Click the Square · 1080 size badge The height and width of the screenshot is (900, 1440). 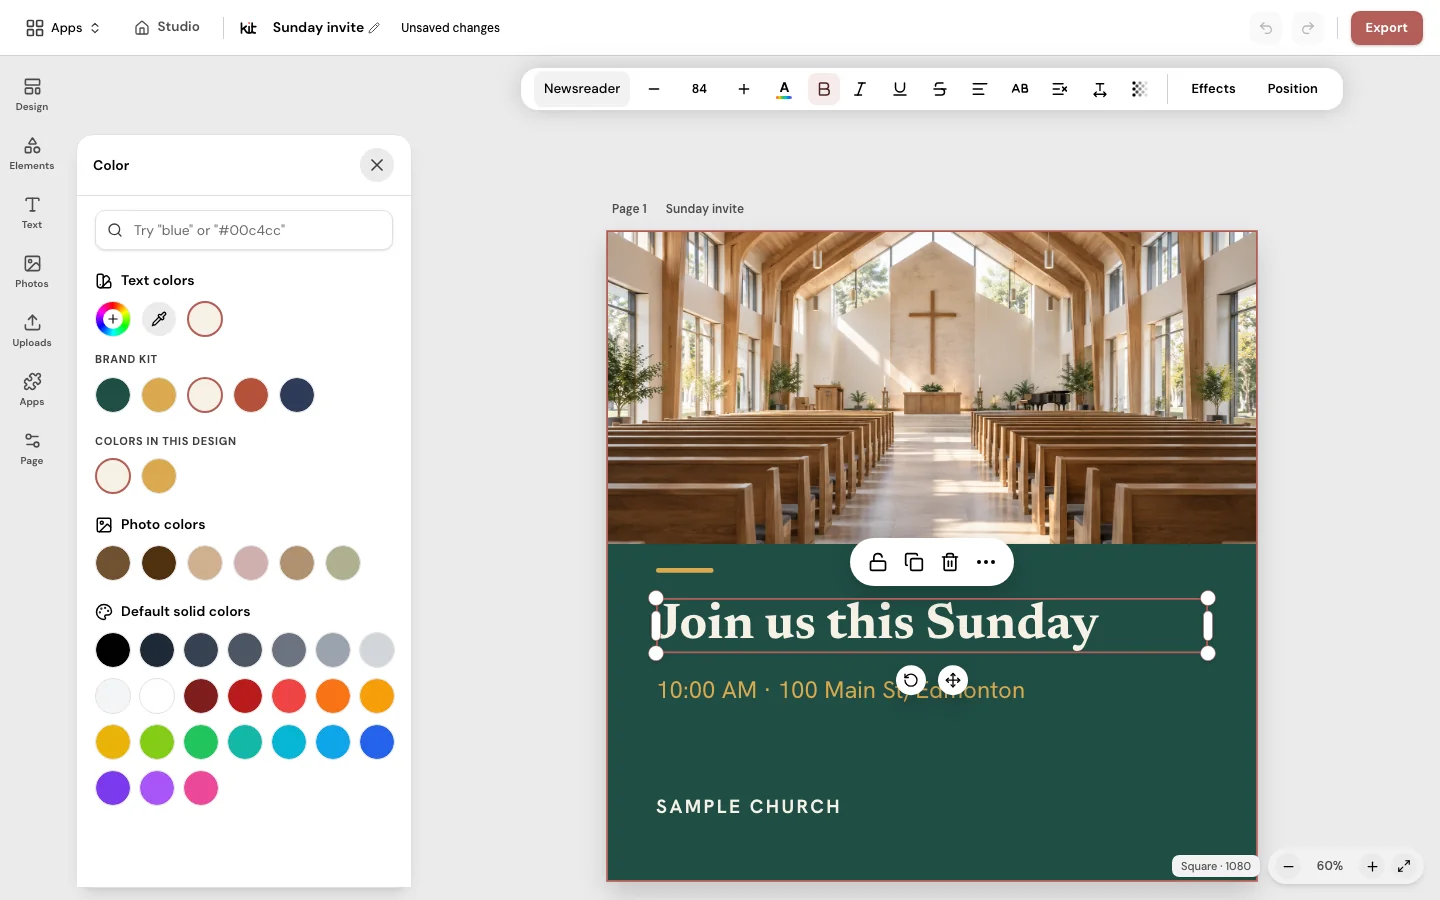[1215, 866]
